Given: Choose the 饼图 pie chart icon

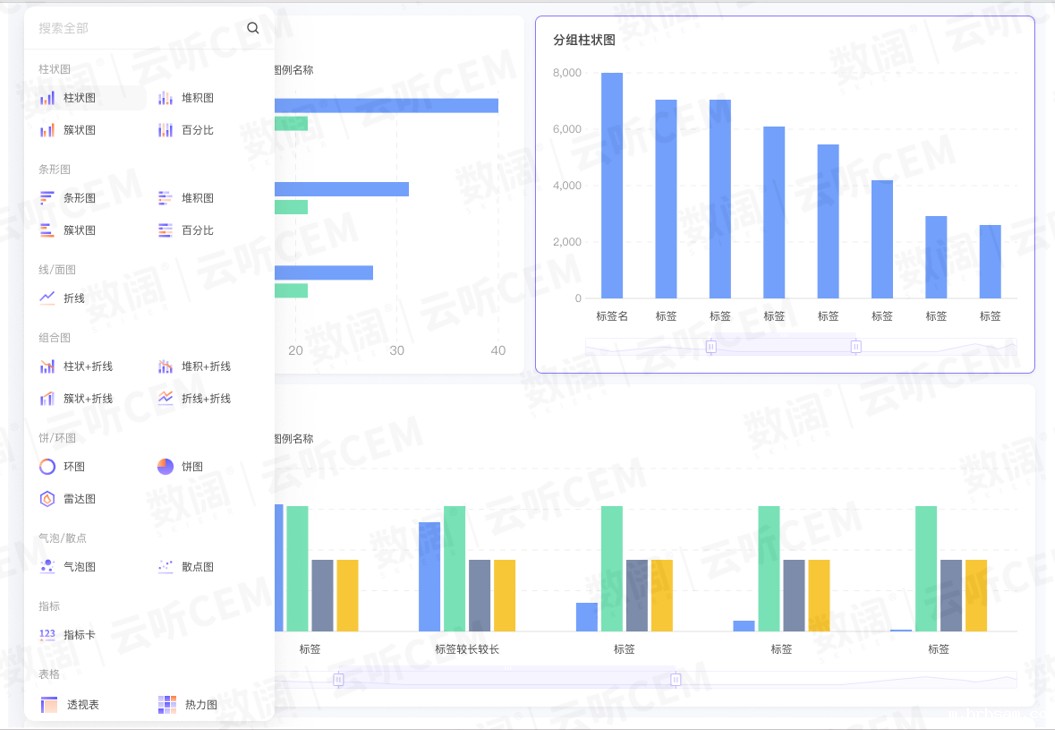Looking at the screenshot, I should point(166,467).
